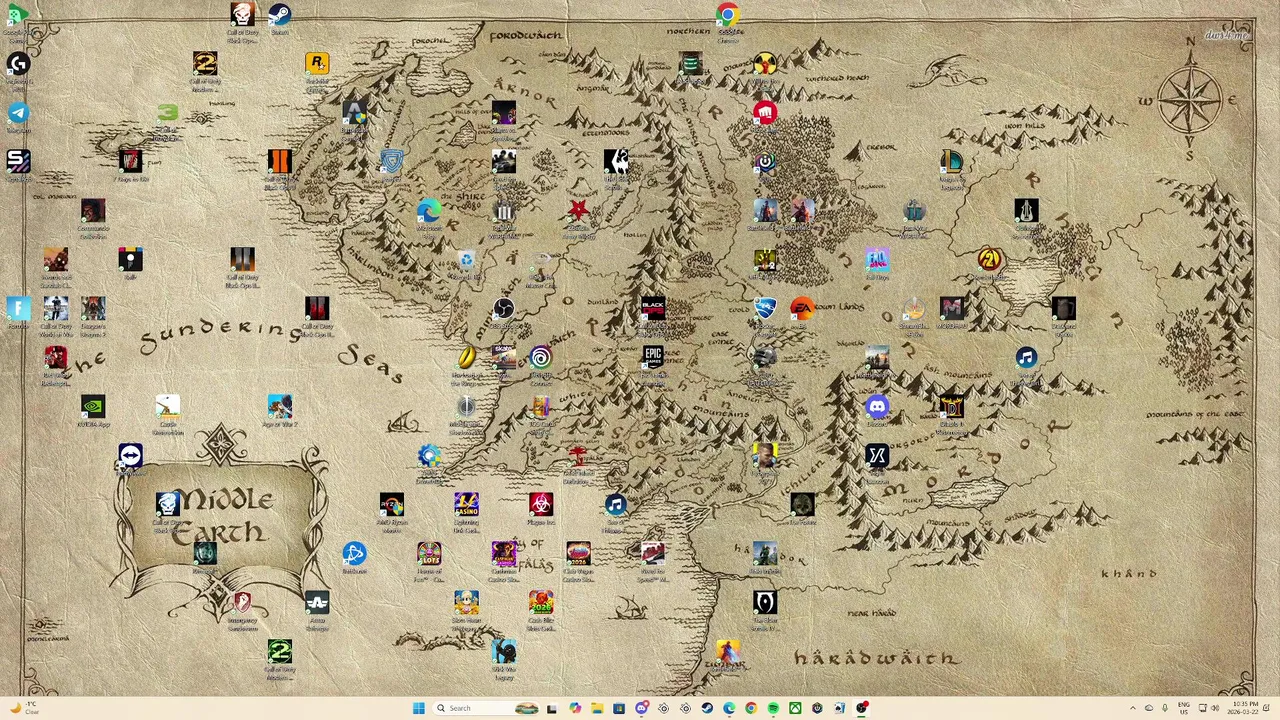Select the Recycle Bin icon
Screen dimensions: 1280x720
pyautogui.click(x=466, y=260)
